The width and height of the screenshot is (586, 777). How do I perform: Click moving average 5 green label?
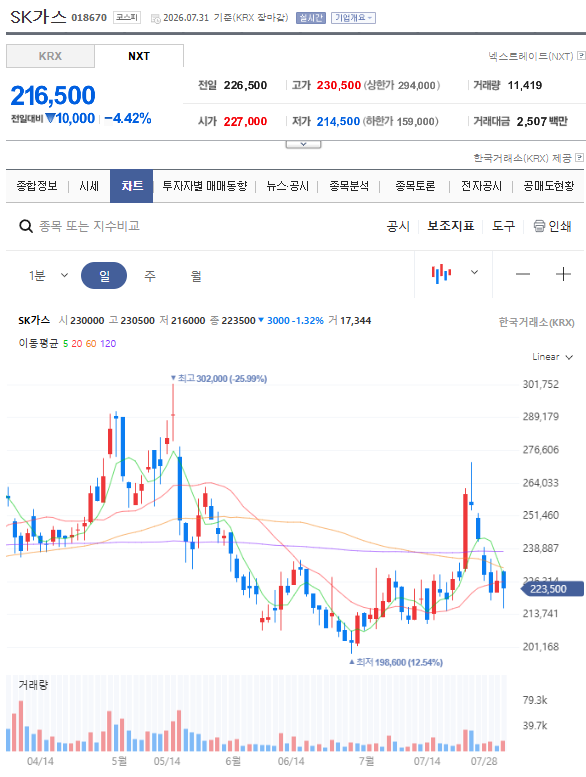coord(65,344)
